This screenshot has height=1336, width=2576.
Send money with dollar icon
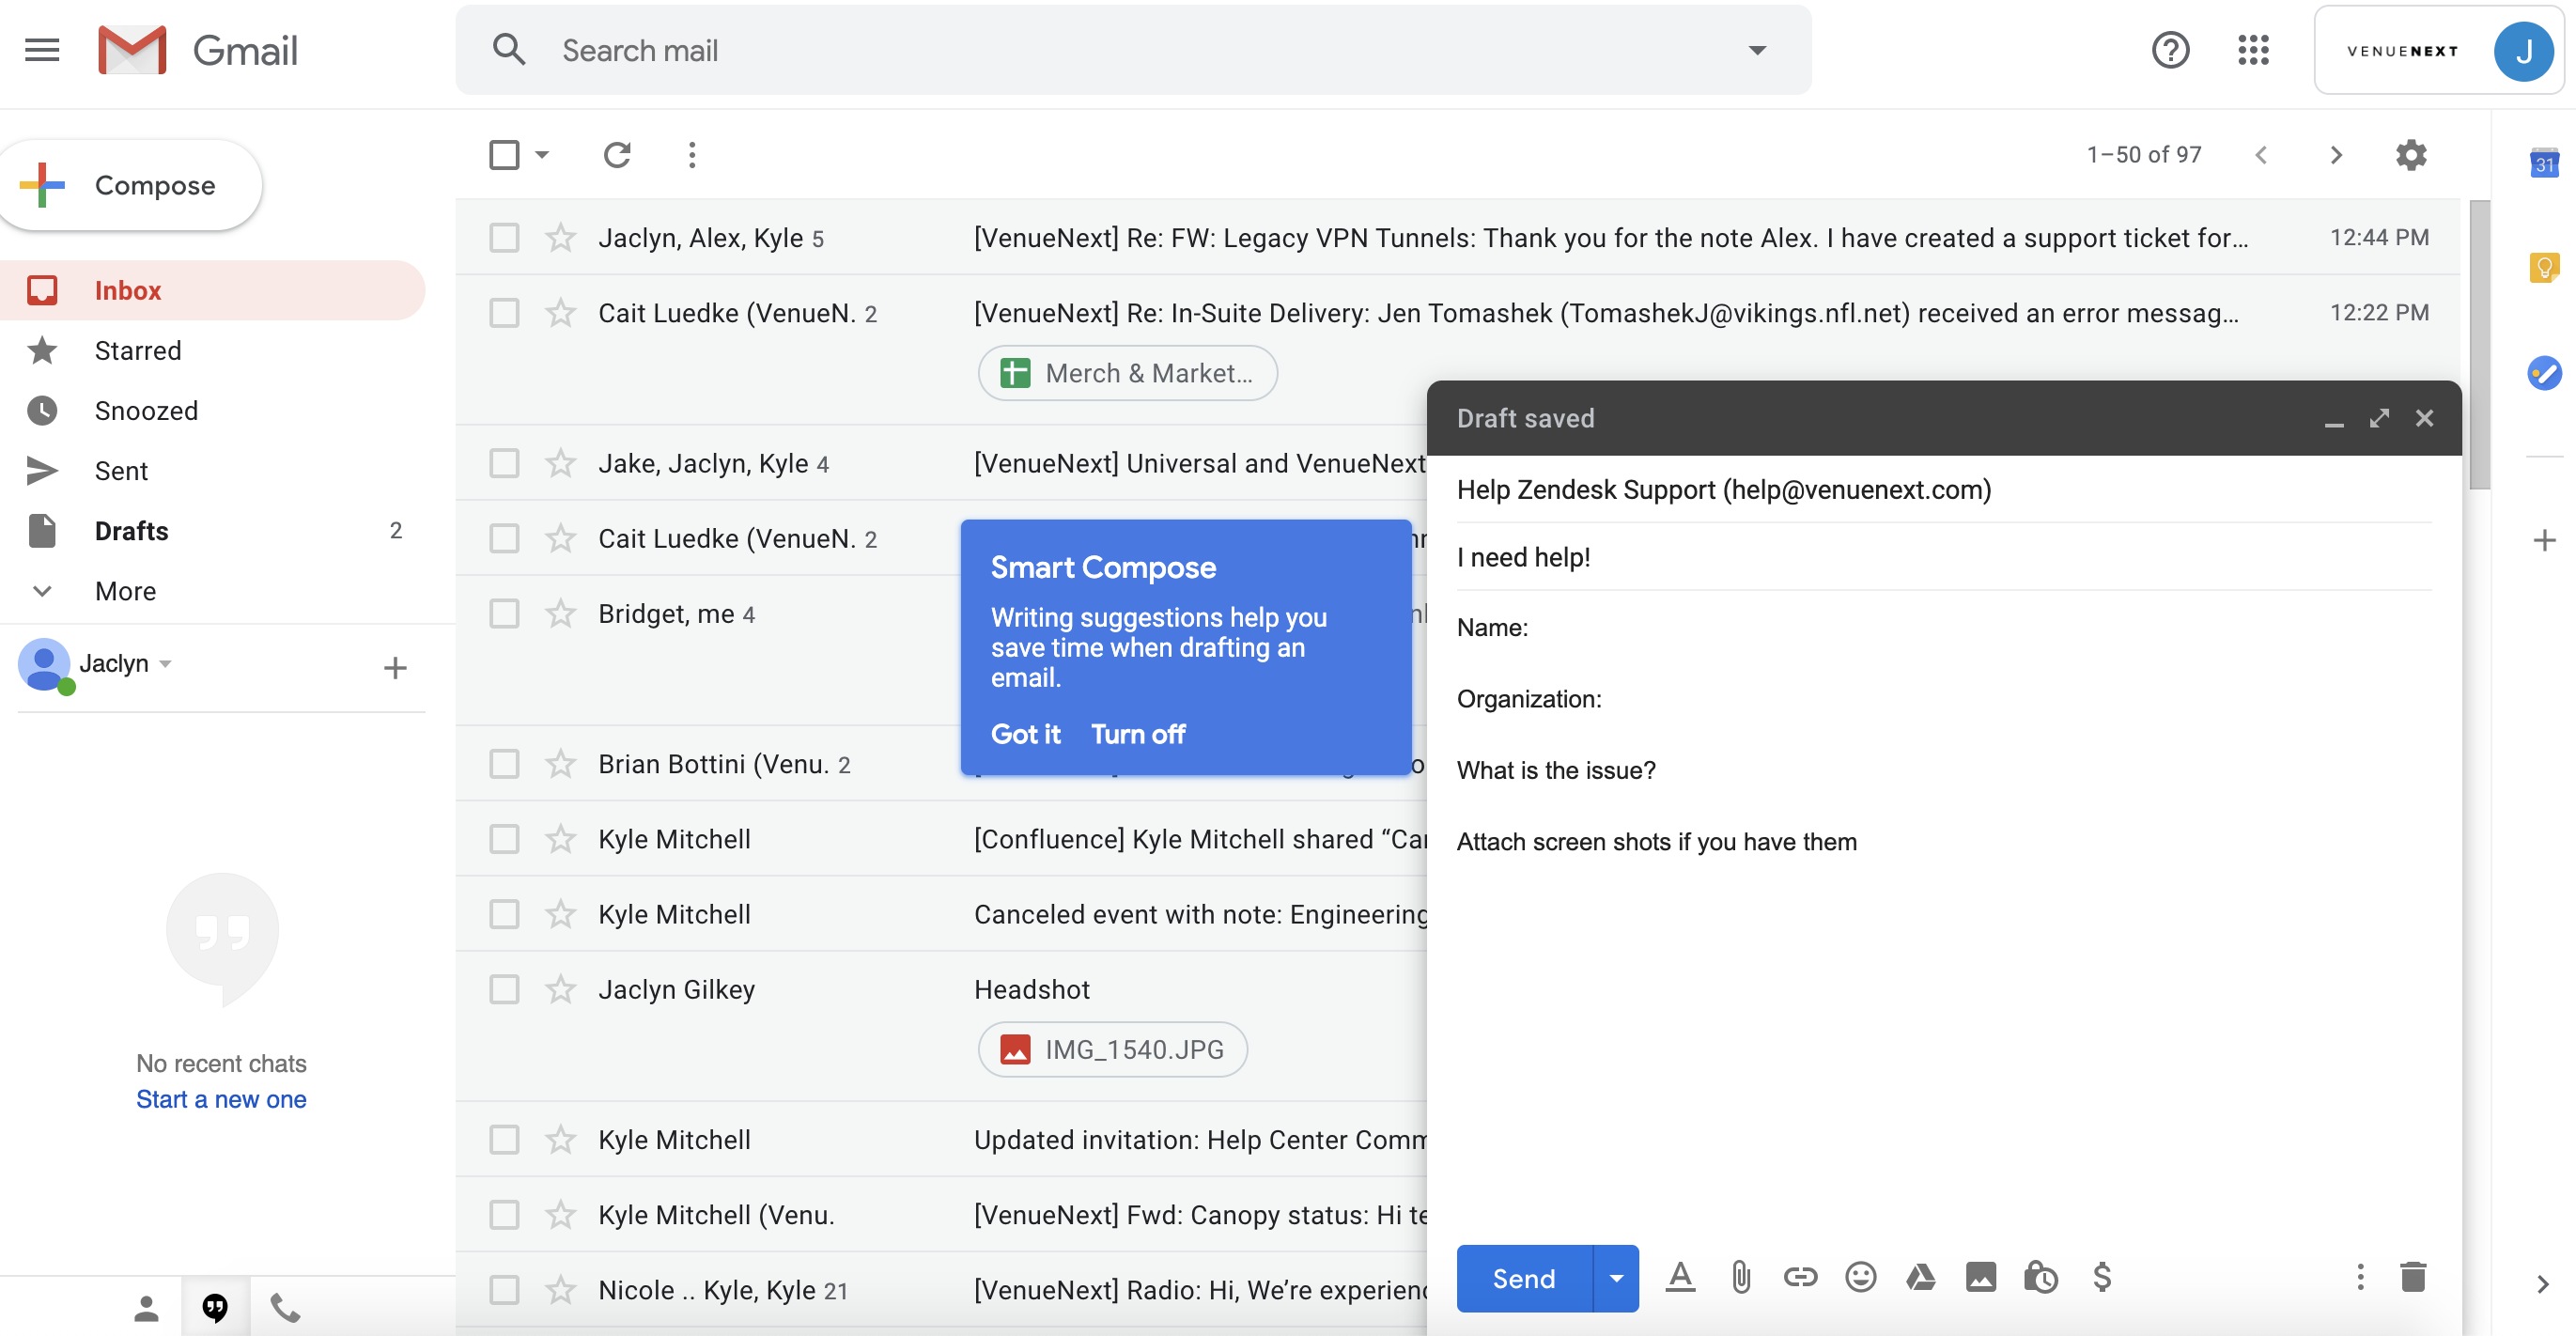coord(2102,1277)
